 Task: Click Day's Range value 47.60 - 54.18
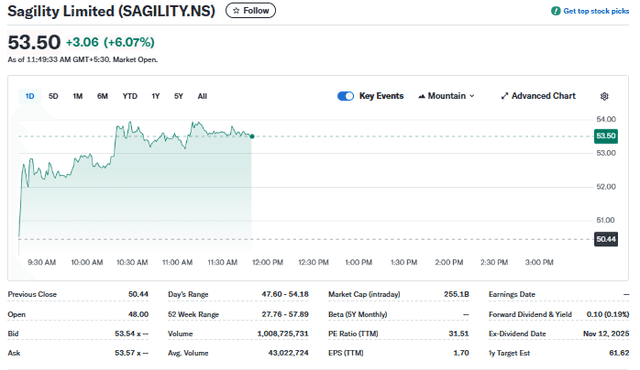pyautogui.click(x=285, y=294)
